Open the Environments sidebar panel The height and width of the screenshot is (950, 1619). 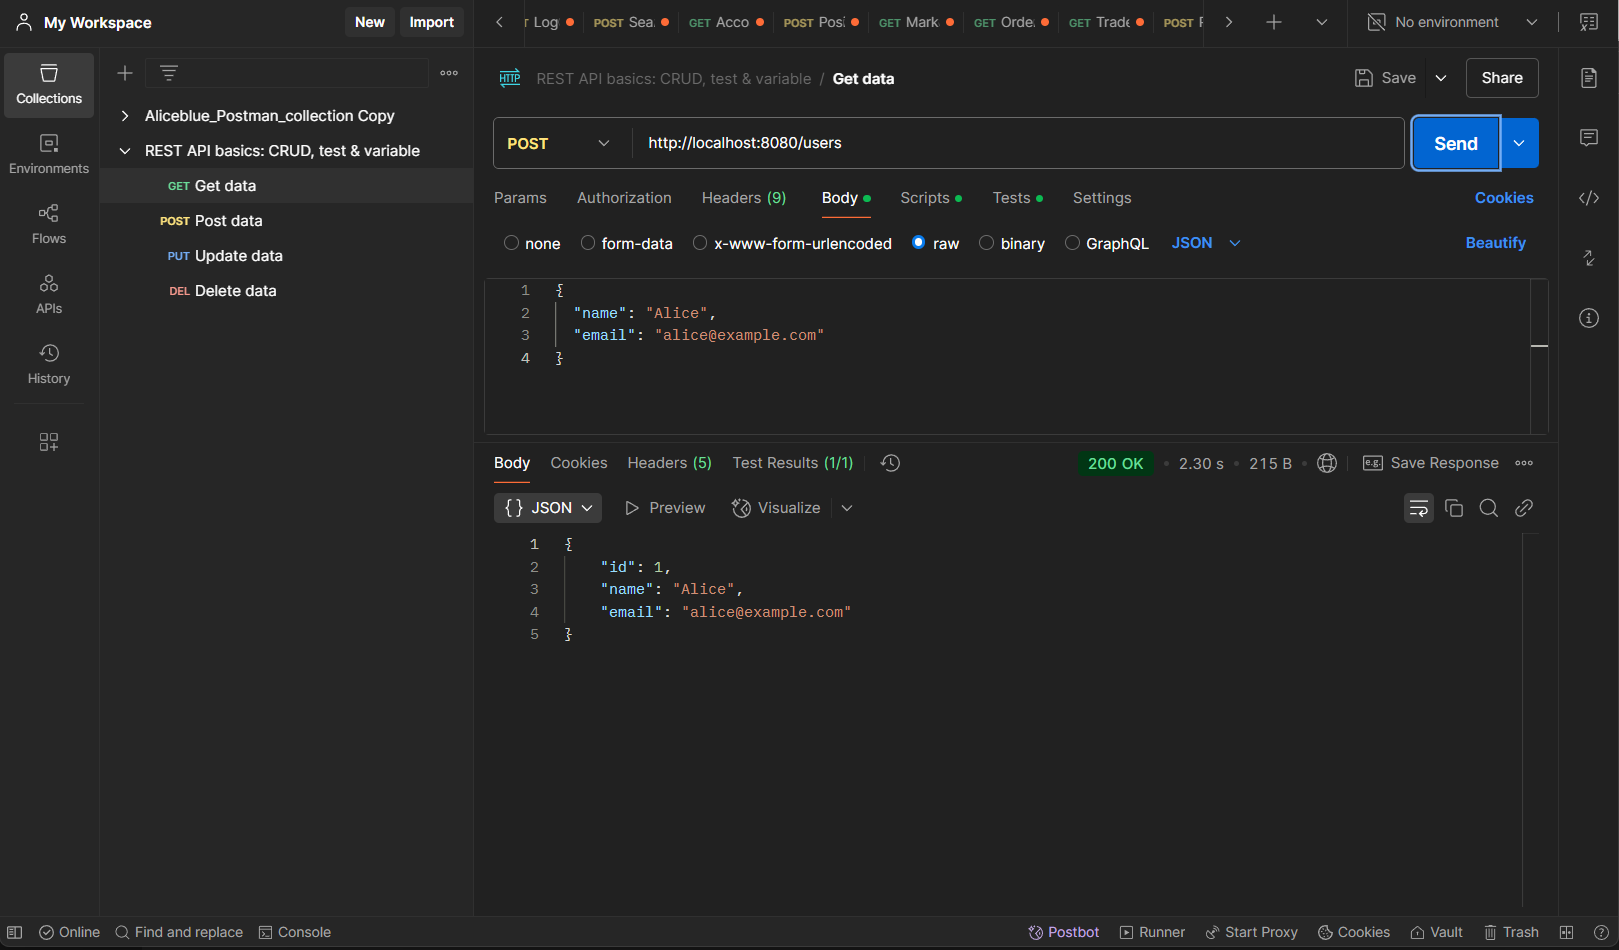[49, 155]
